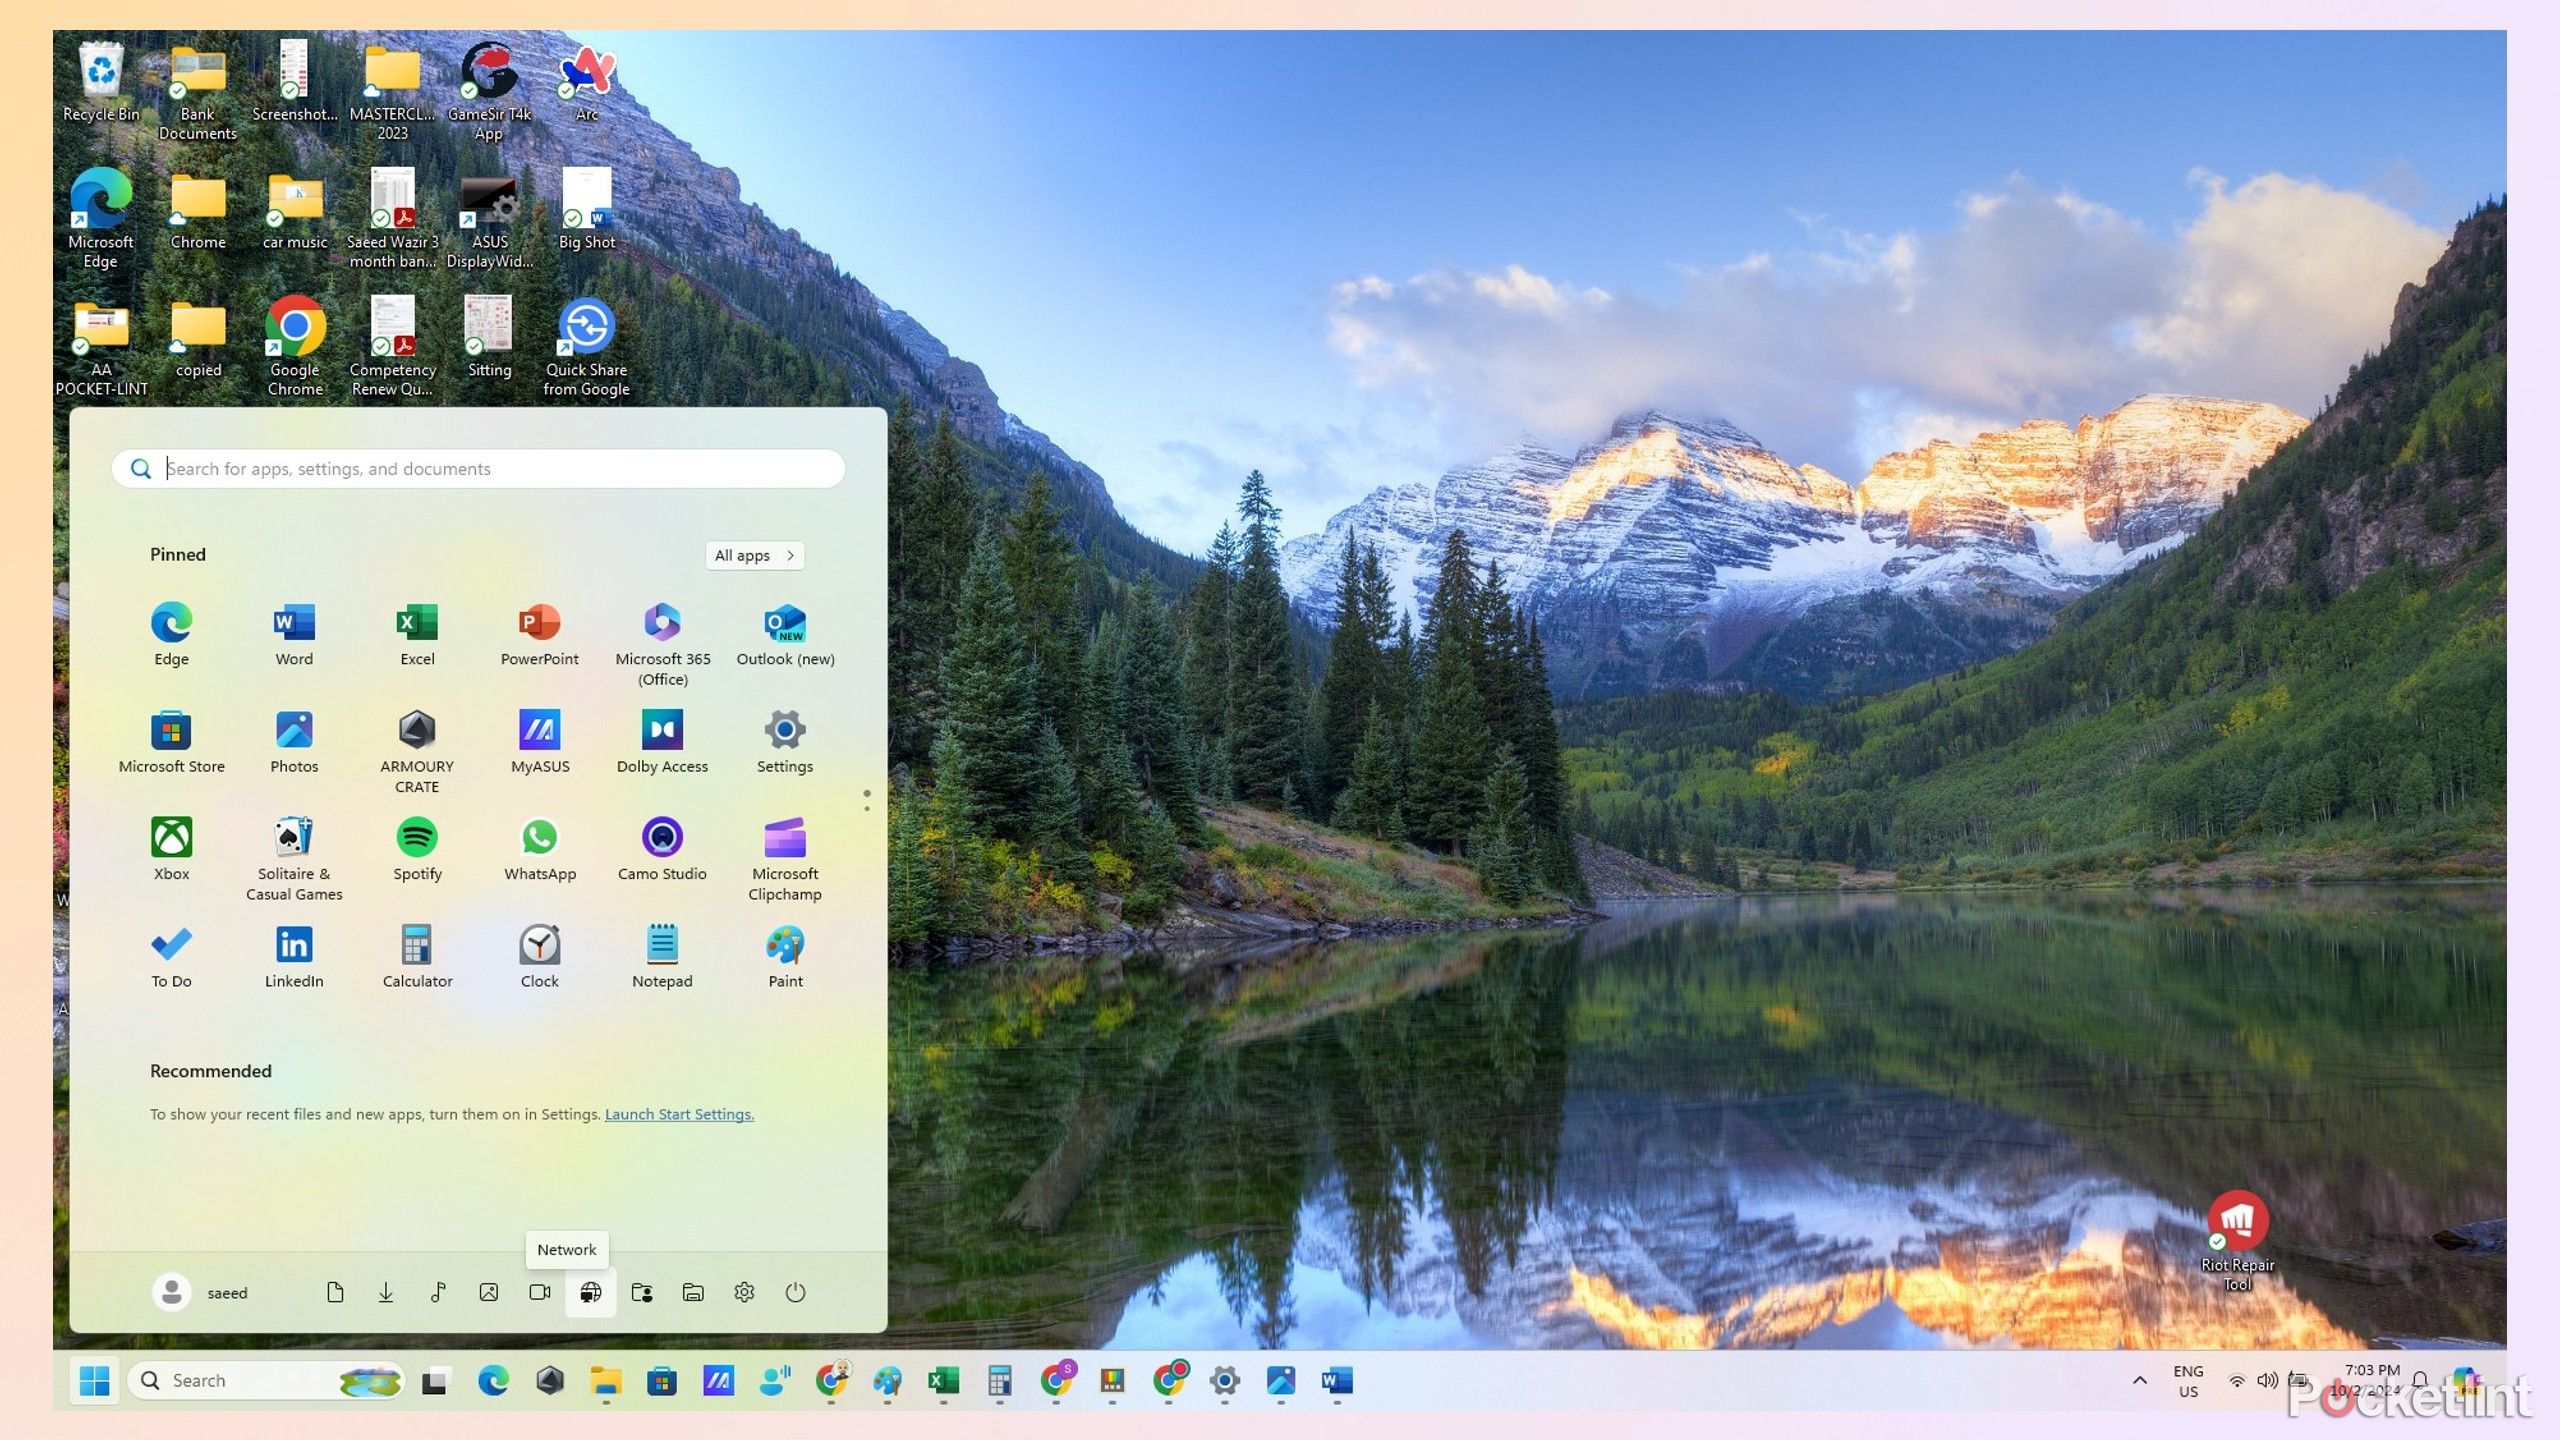
Task: Open Photos pinned app
Action: pyautogui.click(x=294, y=741)
